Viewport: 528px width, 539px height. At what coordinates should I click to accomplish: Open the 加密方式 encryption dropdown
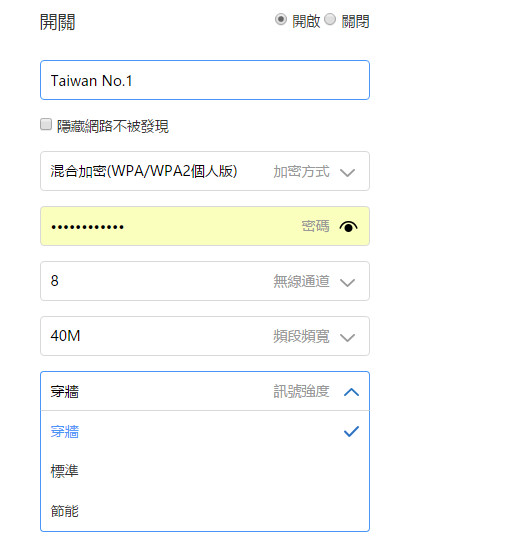(205, 171)
